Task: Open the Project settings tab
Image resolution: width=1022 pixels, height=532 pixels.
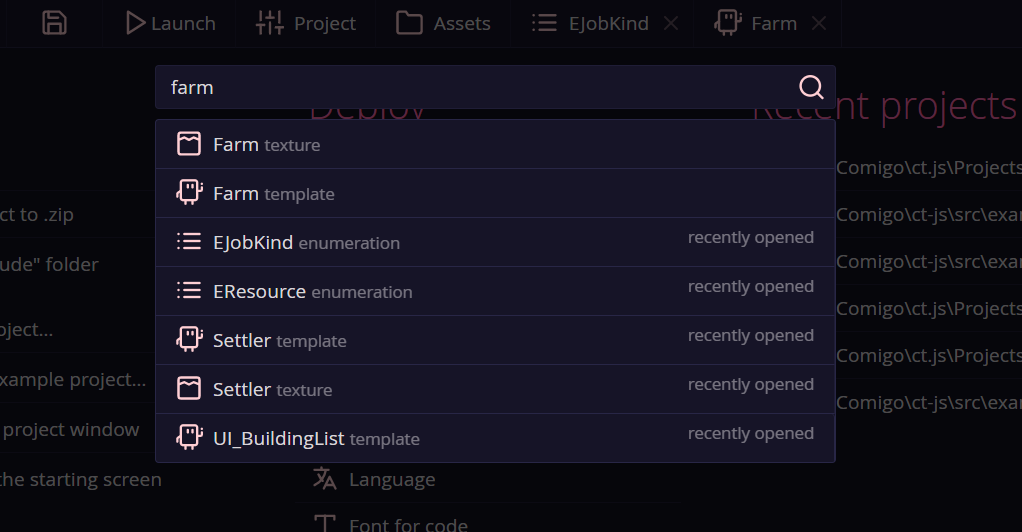Action: 306,23
